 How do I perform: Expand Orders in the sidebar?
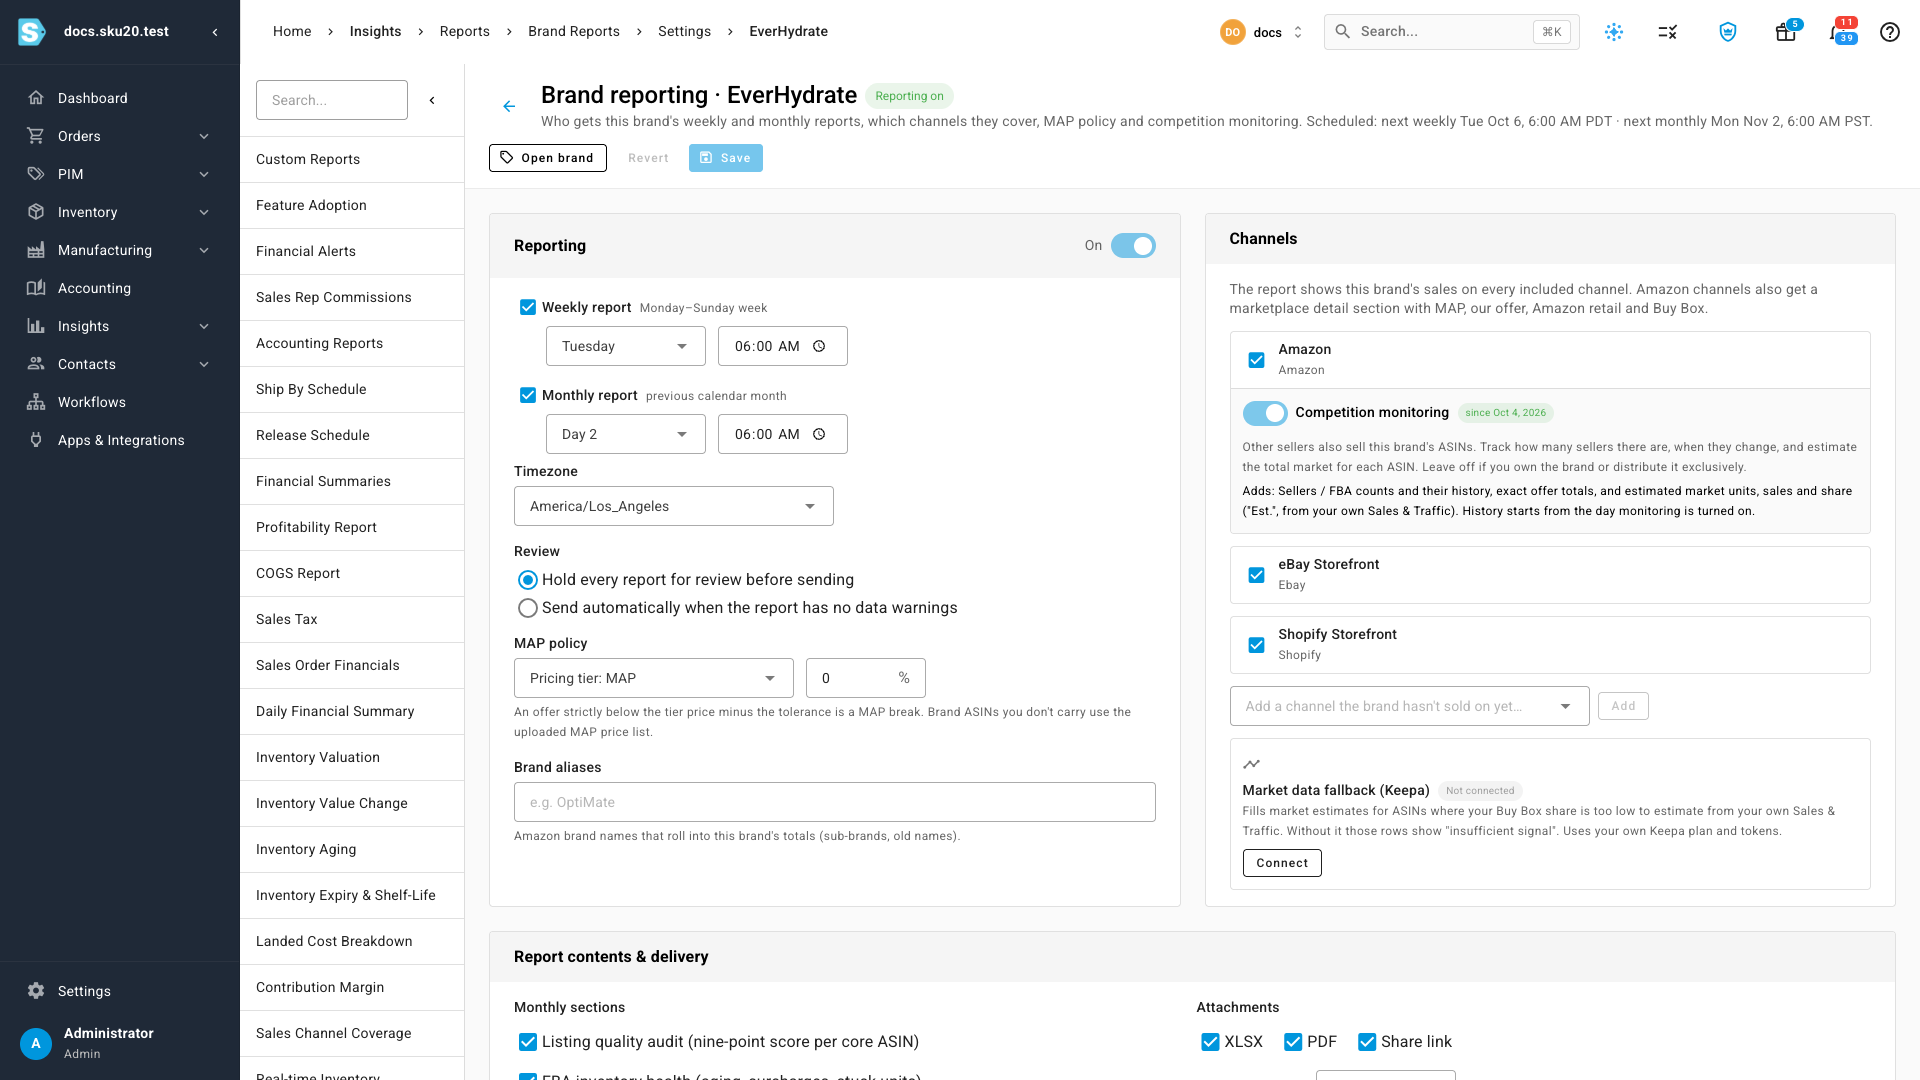(x=120, y=136)
